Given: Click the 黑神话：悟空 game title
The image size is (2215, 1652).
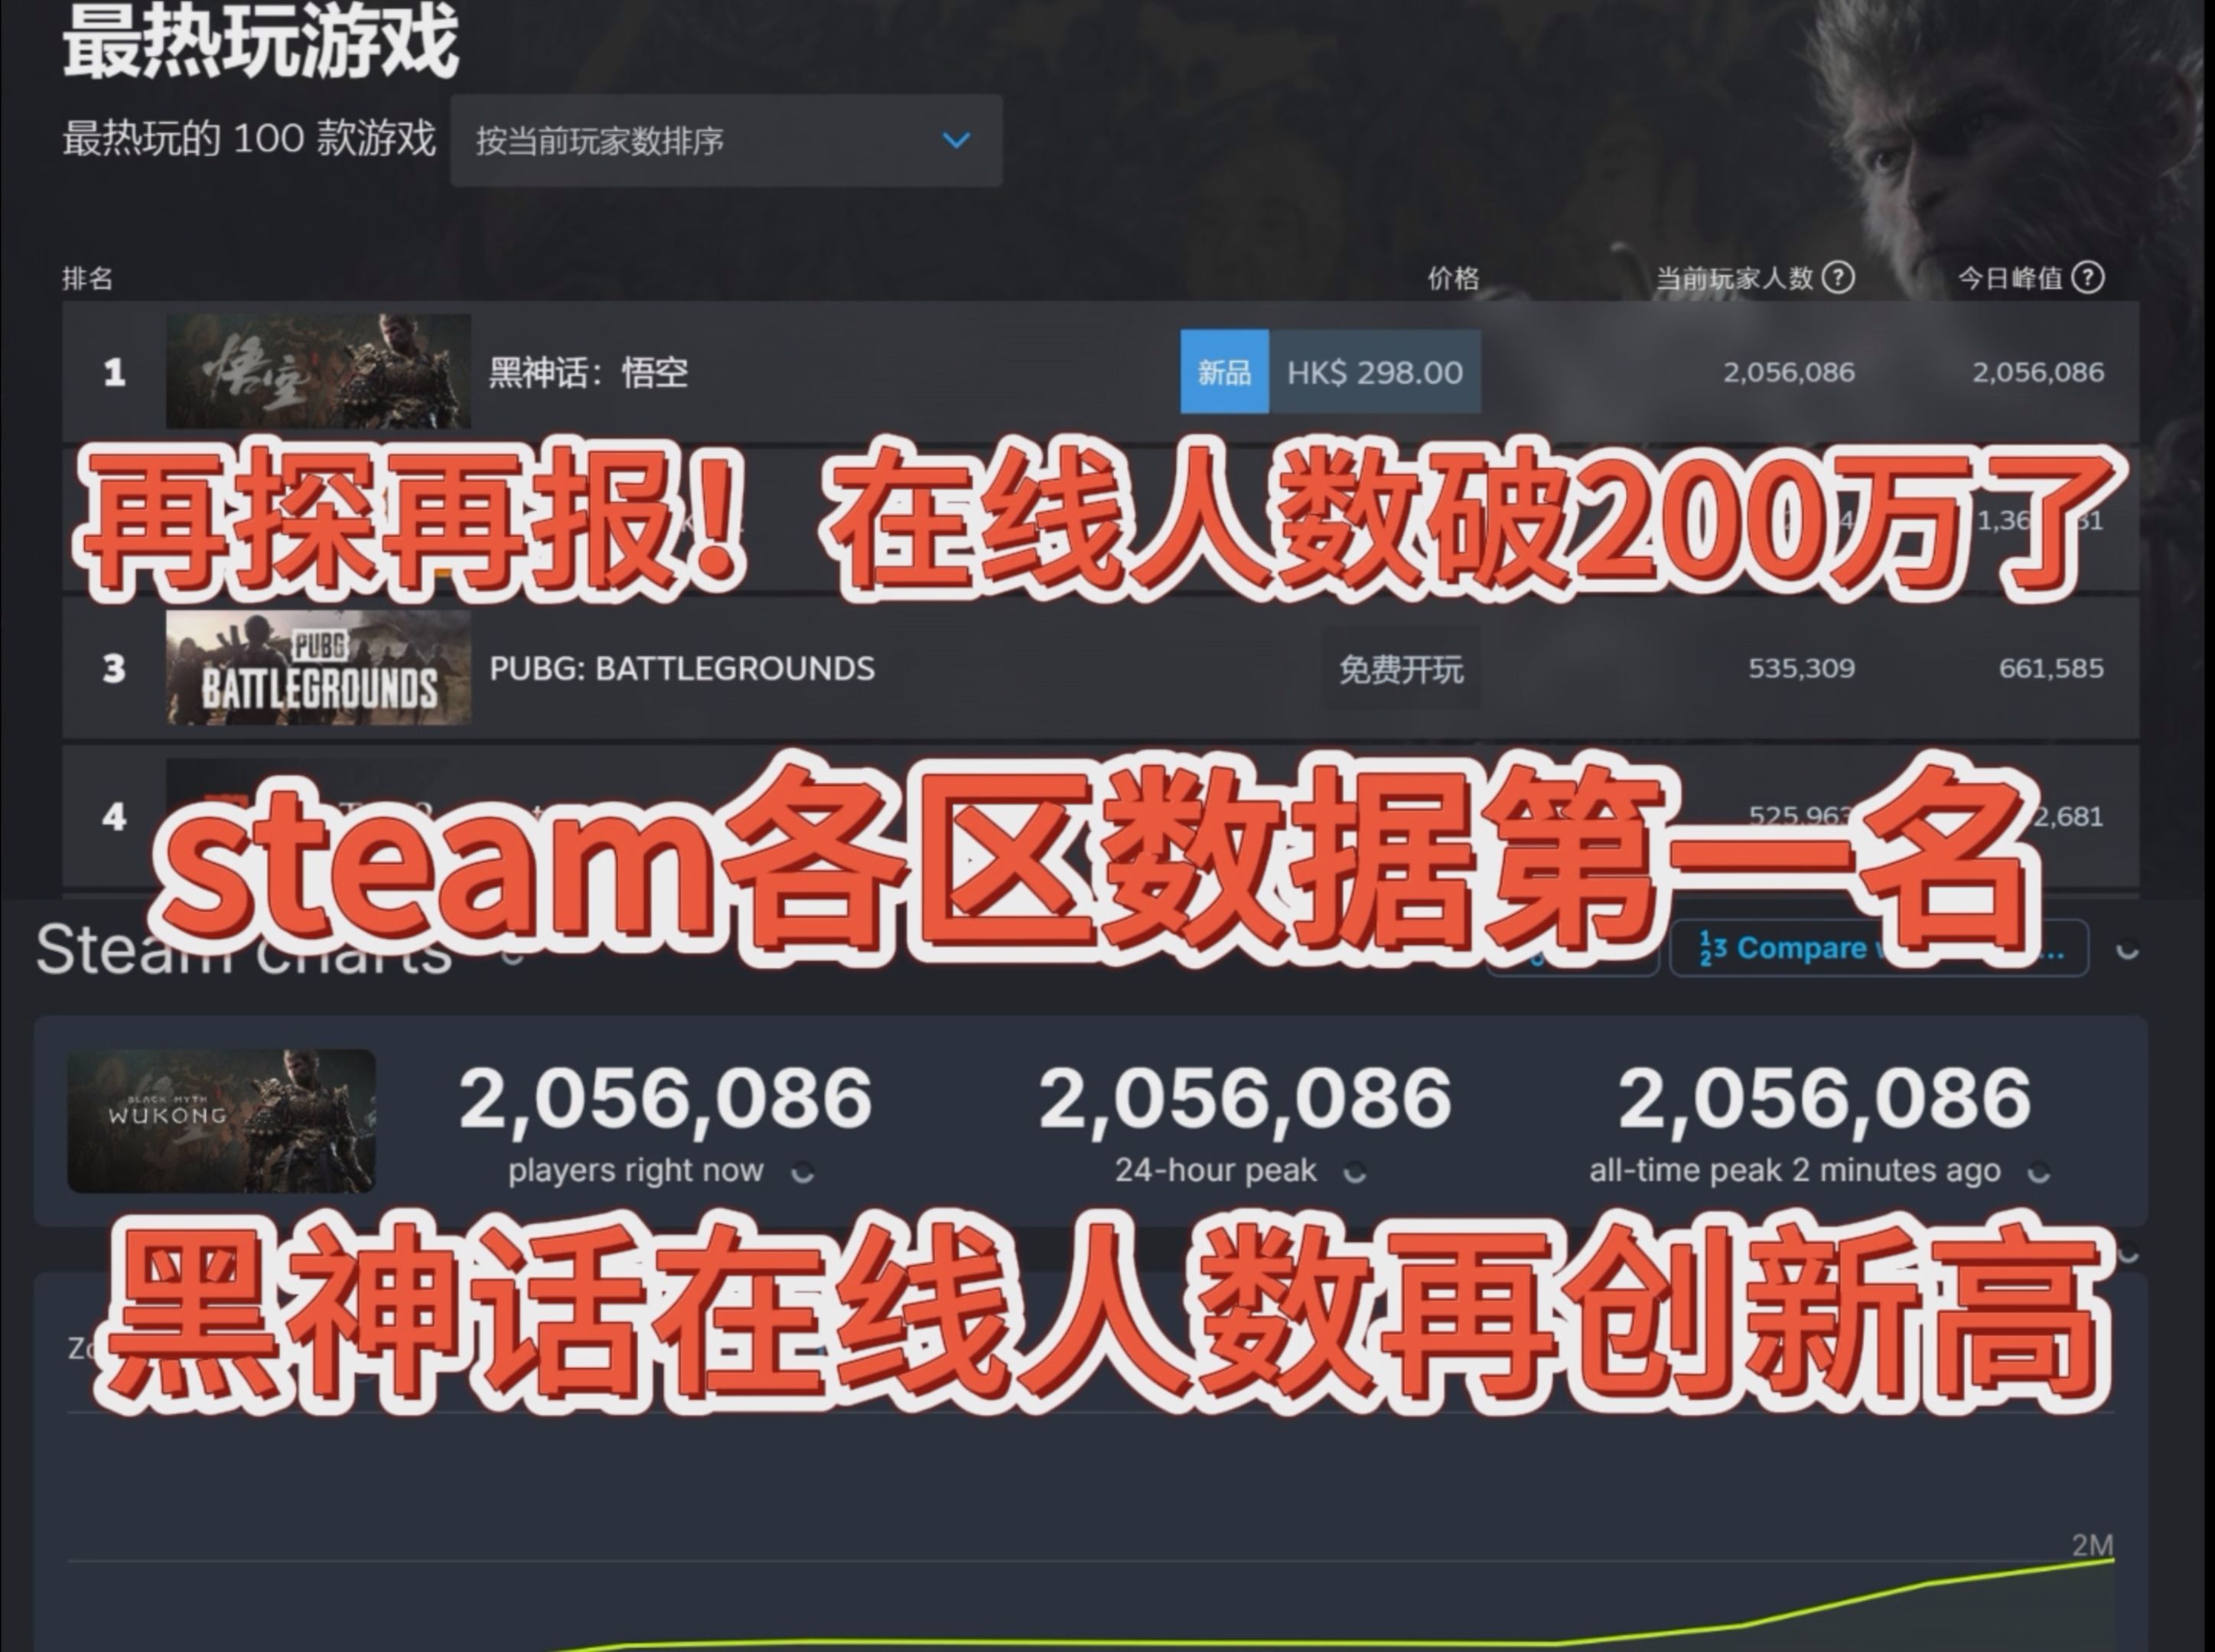Looking at the screenshot, I should pyautogui.click(x=588, y=373).
